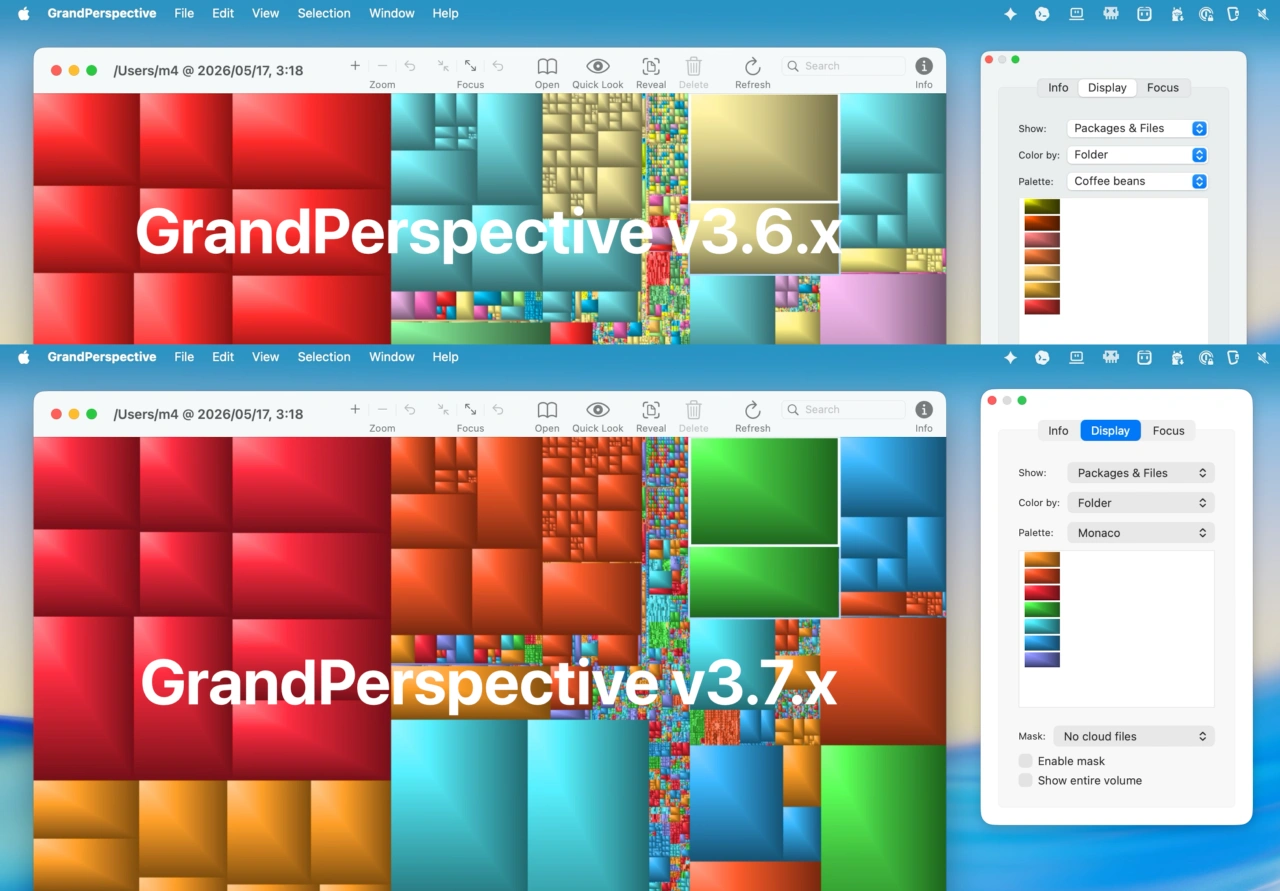Open the Monaco palette dropdown
Image resolution: width=1280 pixels, height=891 pixels.
[x=1141, y=533]
